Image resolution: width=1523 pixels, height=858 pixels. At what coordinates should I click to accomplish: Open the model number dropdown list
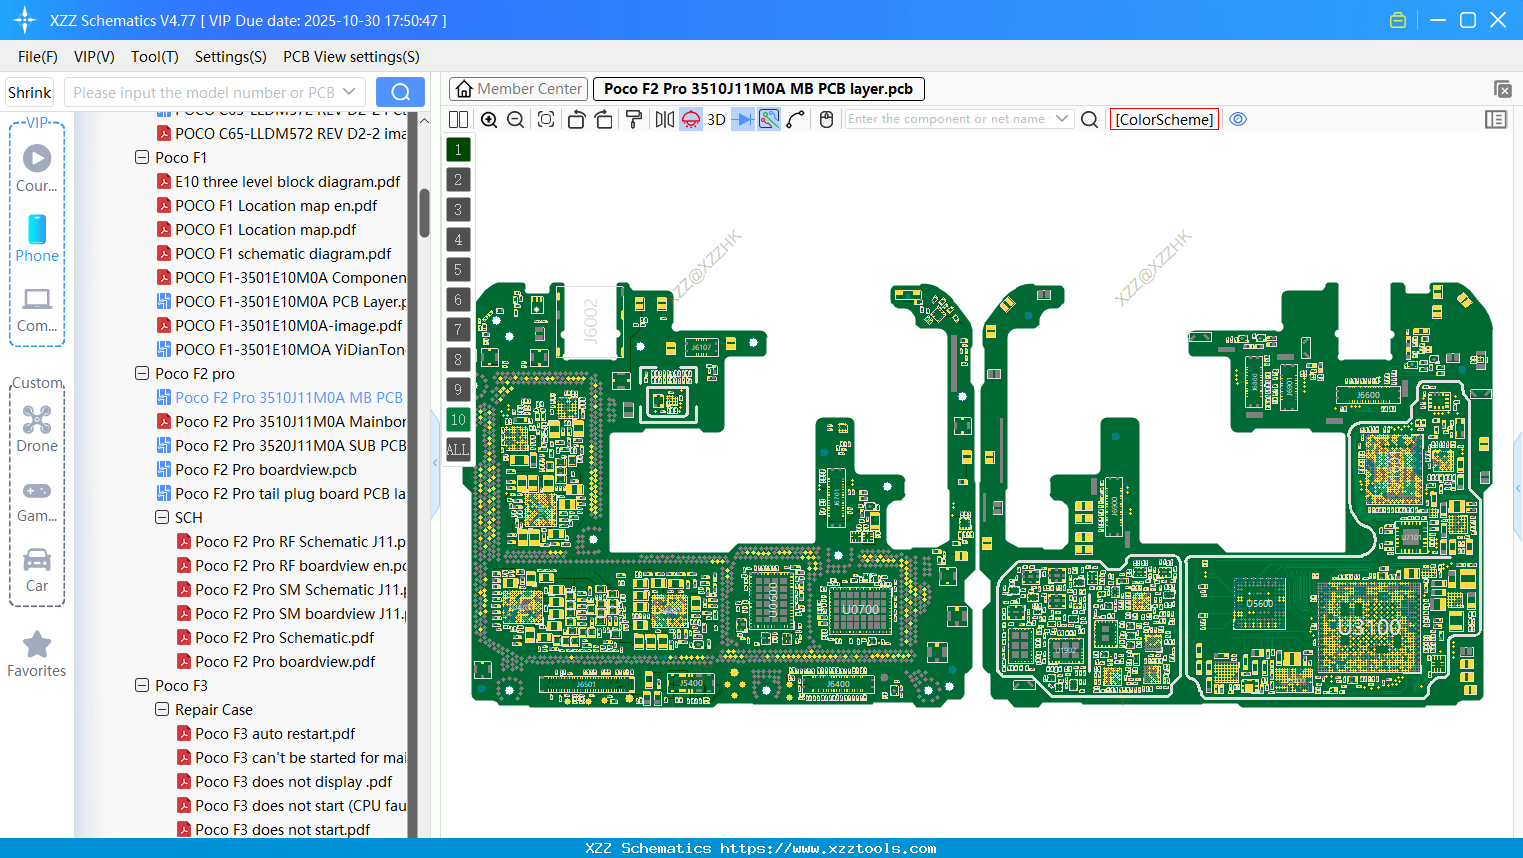(349, 91)
